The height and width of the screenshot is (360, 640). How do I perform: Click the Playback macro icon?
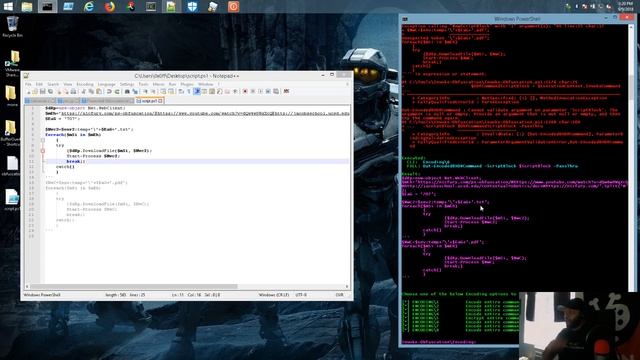(x=260, y=91)
